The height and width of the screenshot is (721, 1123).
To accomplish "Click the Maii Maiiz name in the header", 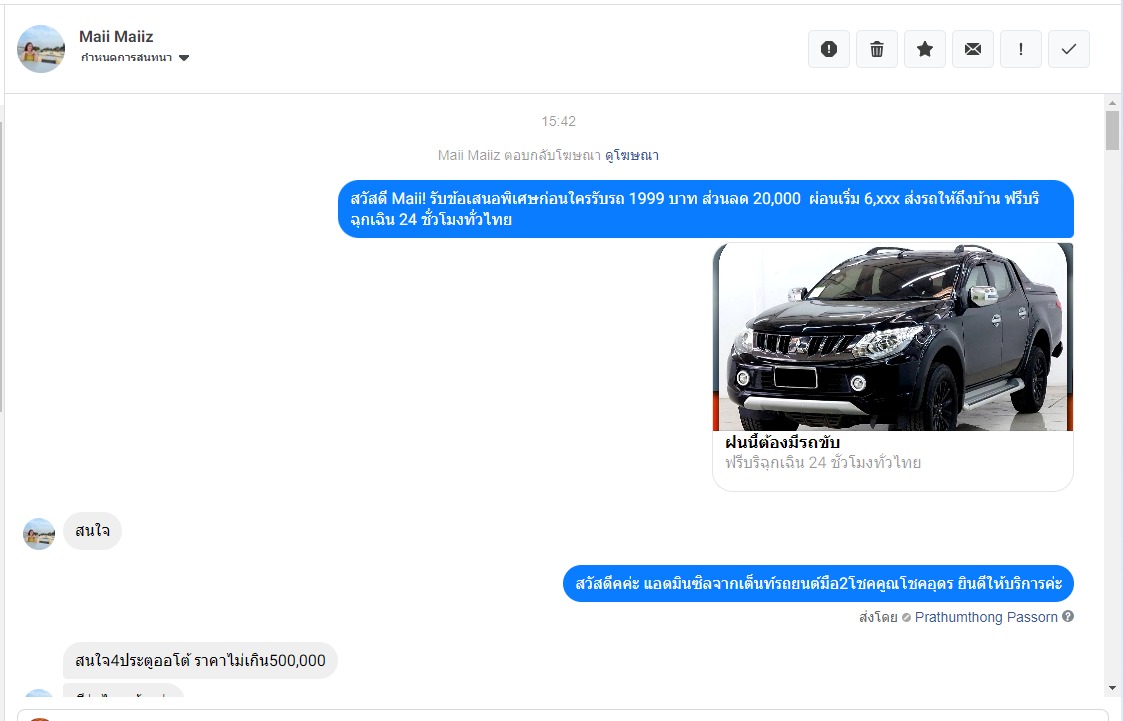I will (x=116, y=37).
